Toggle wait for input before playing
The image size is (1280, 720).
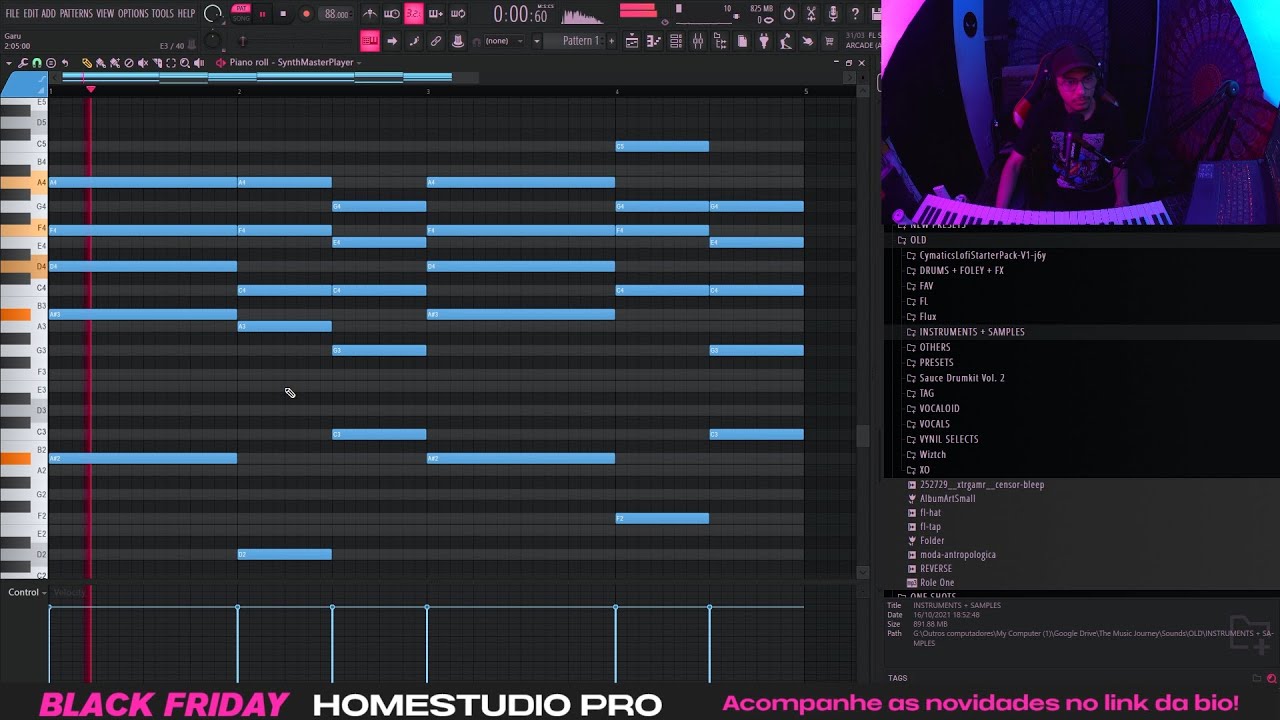[x=392, y=14]
